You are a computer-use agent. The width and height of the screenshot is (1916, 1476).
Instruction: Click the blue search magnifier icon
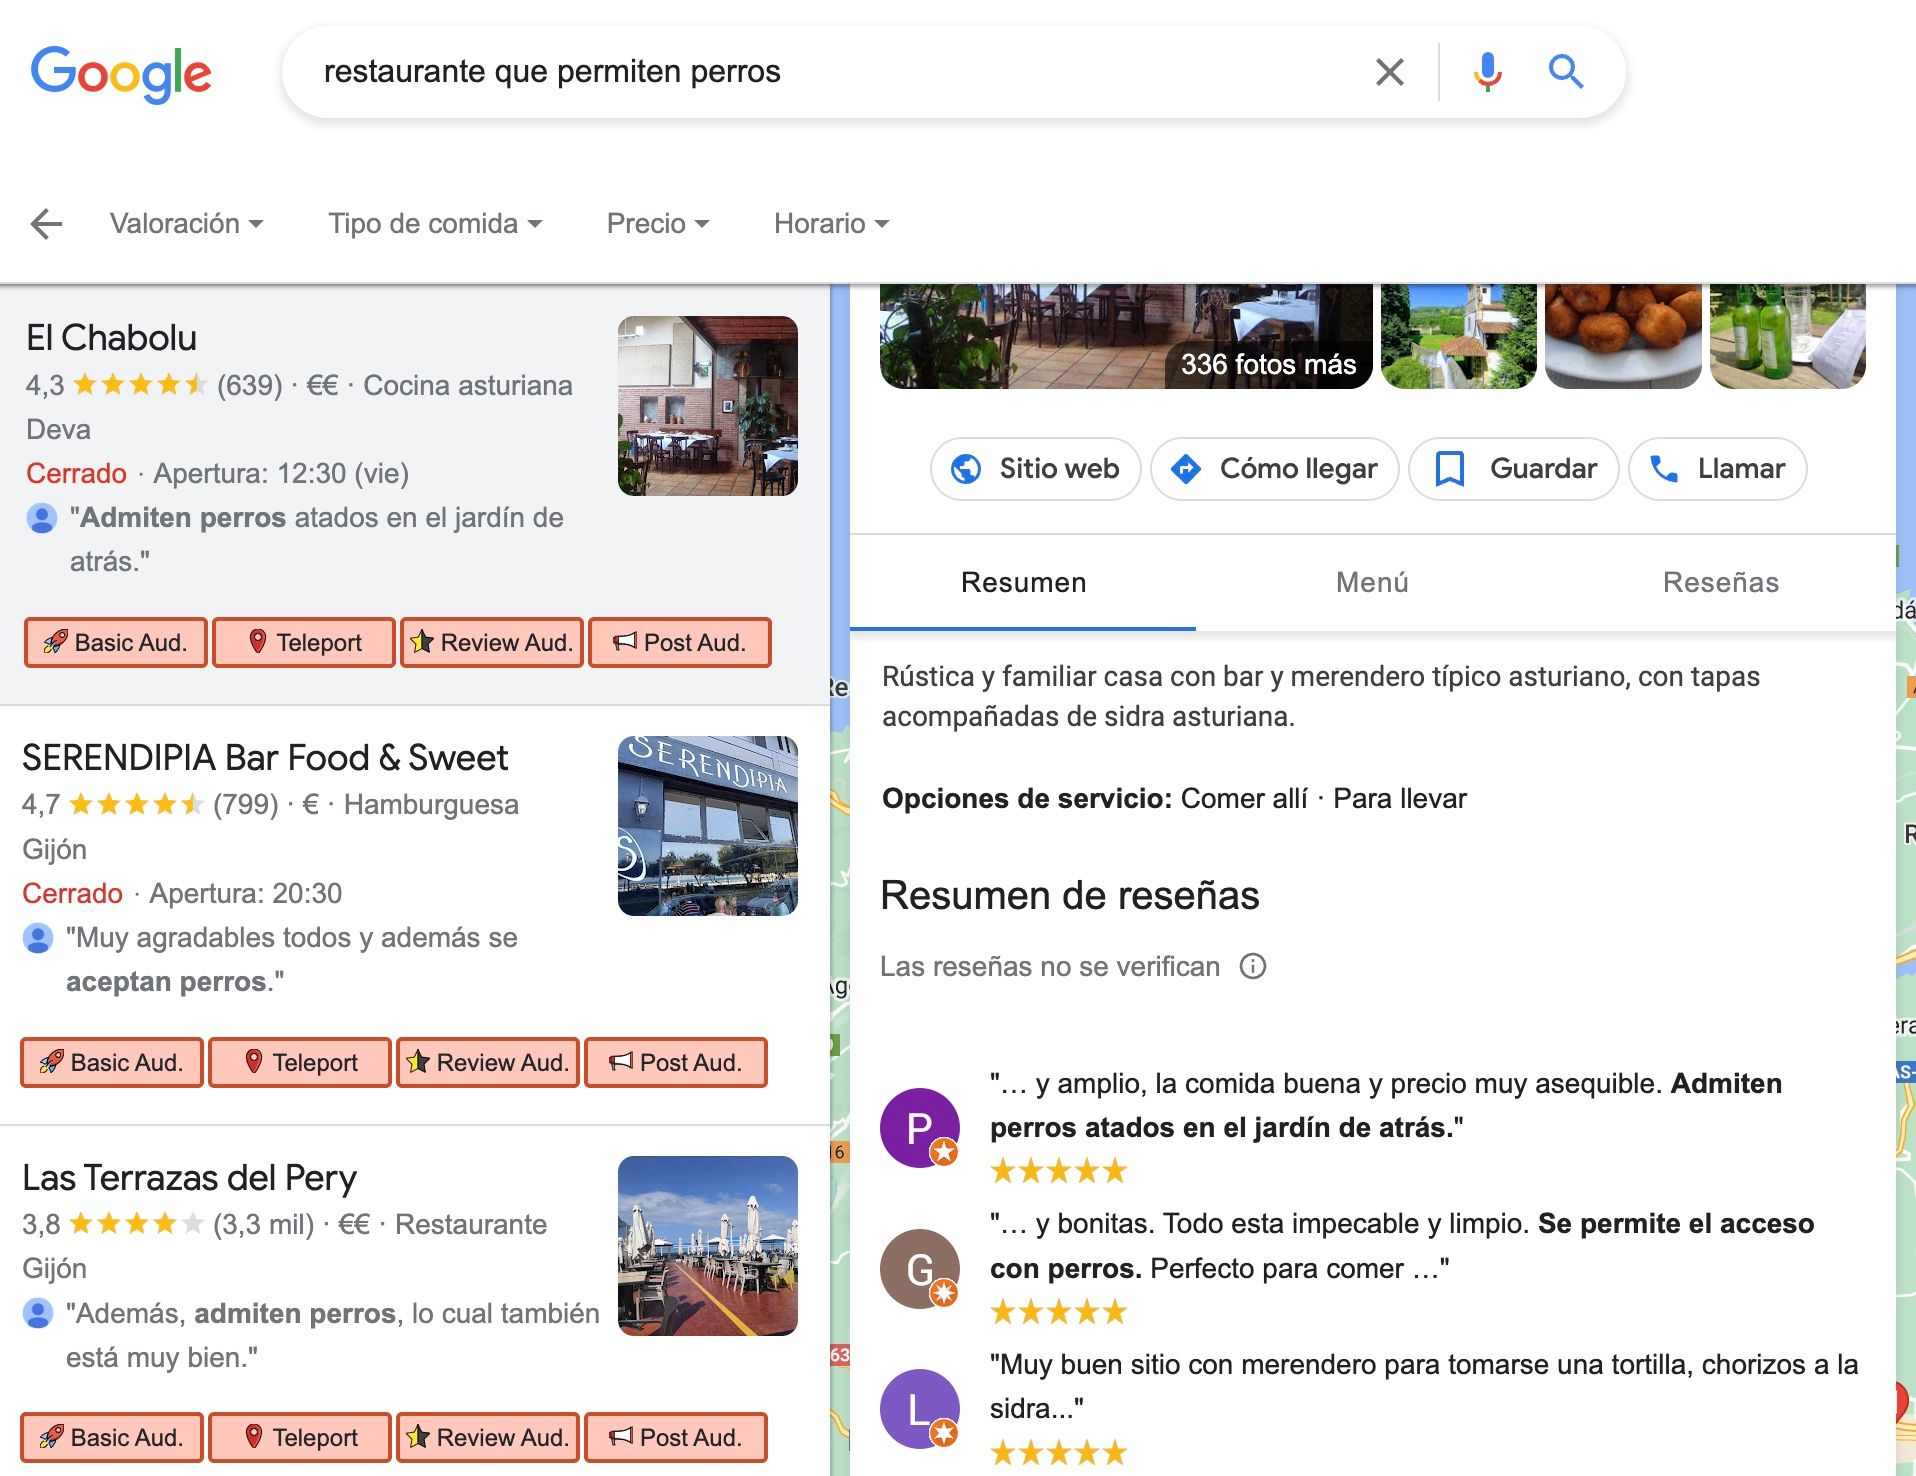pos(1565,72)
